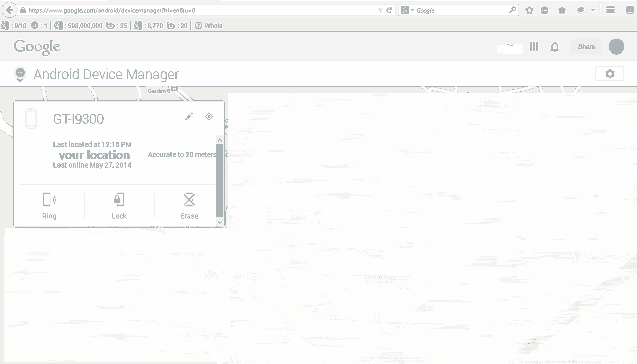Open the settings gear button
This screenshot has width=637, height=364.
click(609, 74)
